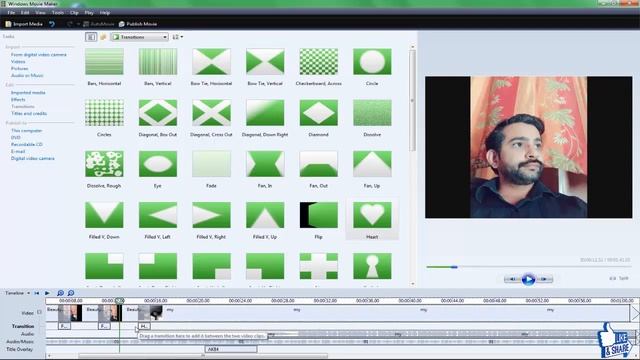Open the Play menu

pyautogui.click(x=89, y=13)
